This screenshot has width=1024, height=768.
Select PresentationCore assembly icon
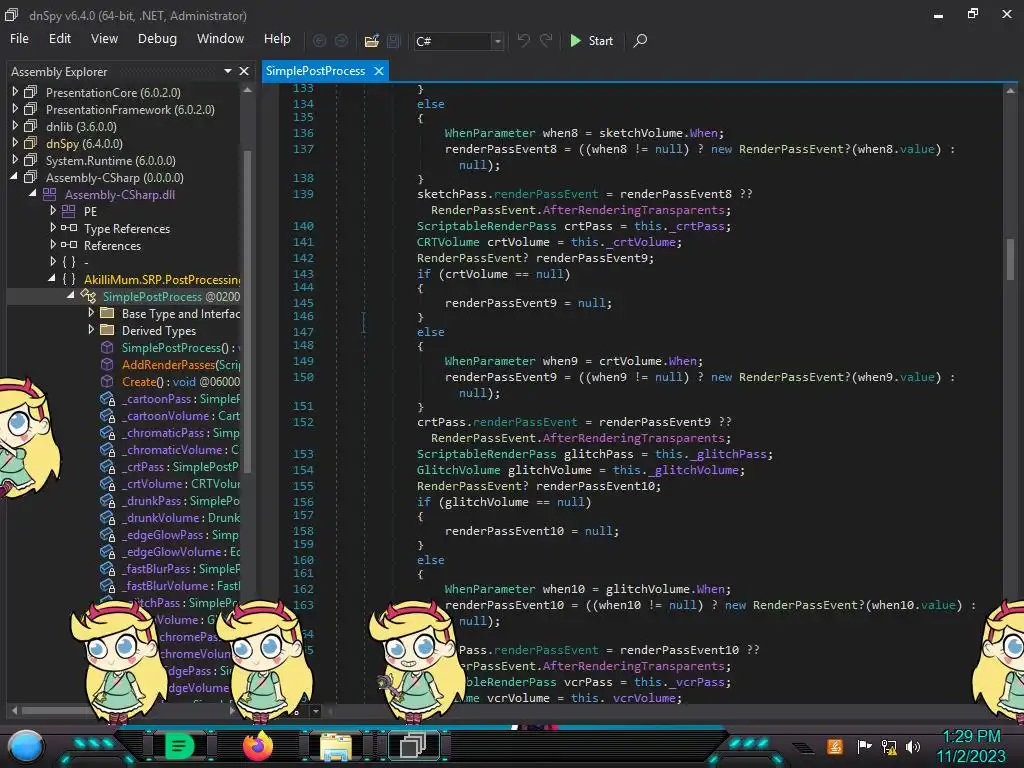pos(30,92)
